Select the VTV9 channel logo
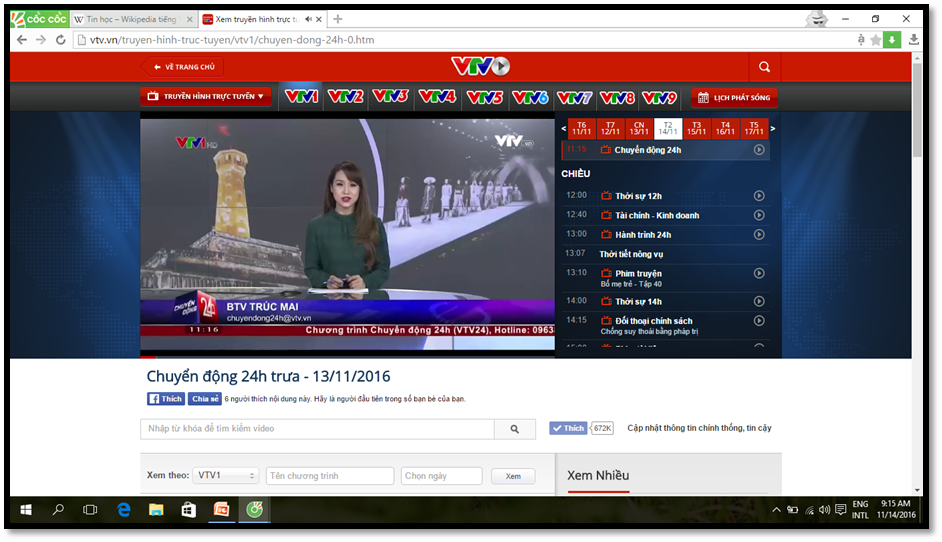 coord(659,97)
